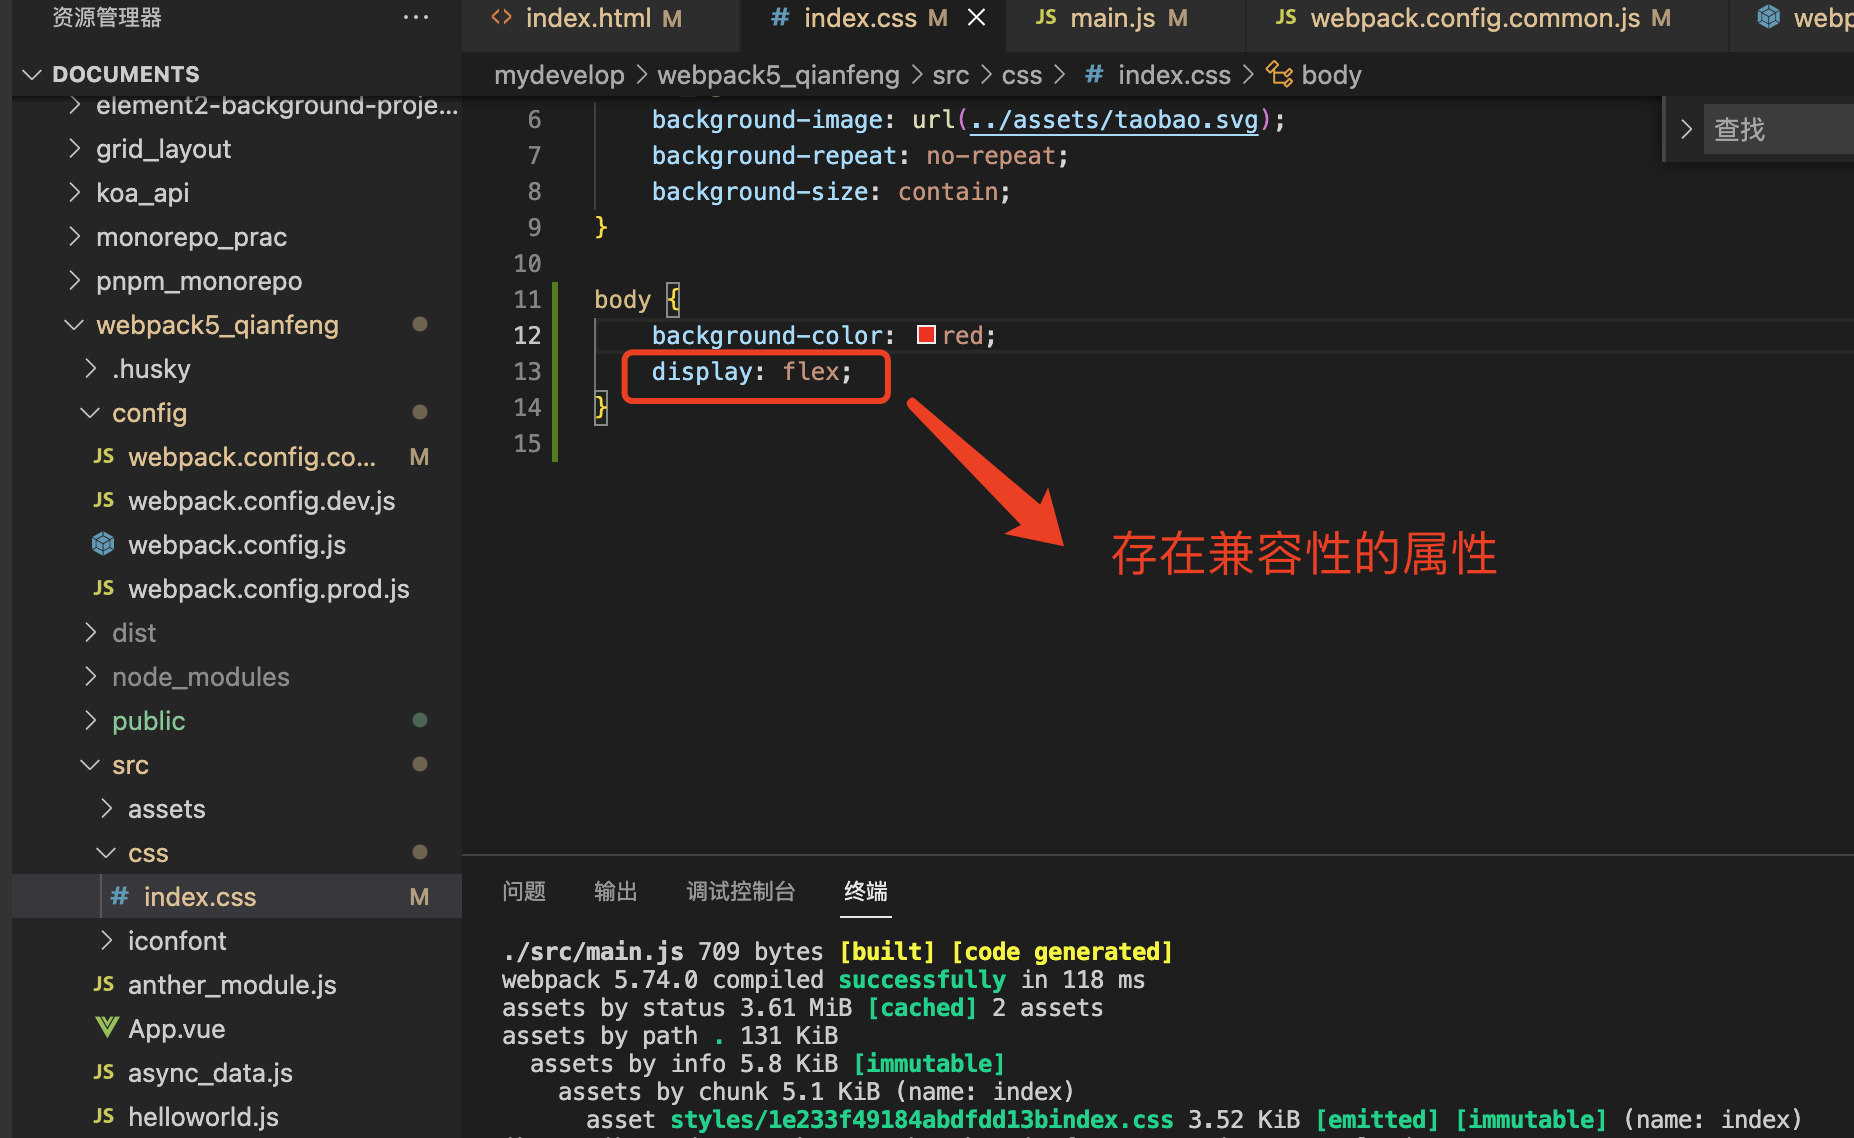Image resolution: width=1854 pixels, height=1138 pixels.
Task: Click src in the breadcrumb path
Action: click(950, 75)
